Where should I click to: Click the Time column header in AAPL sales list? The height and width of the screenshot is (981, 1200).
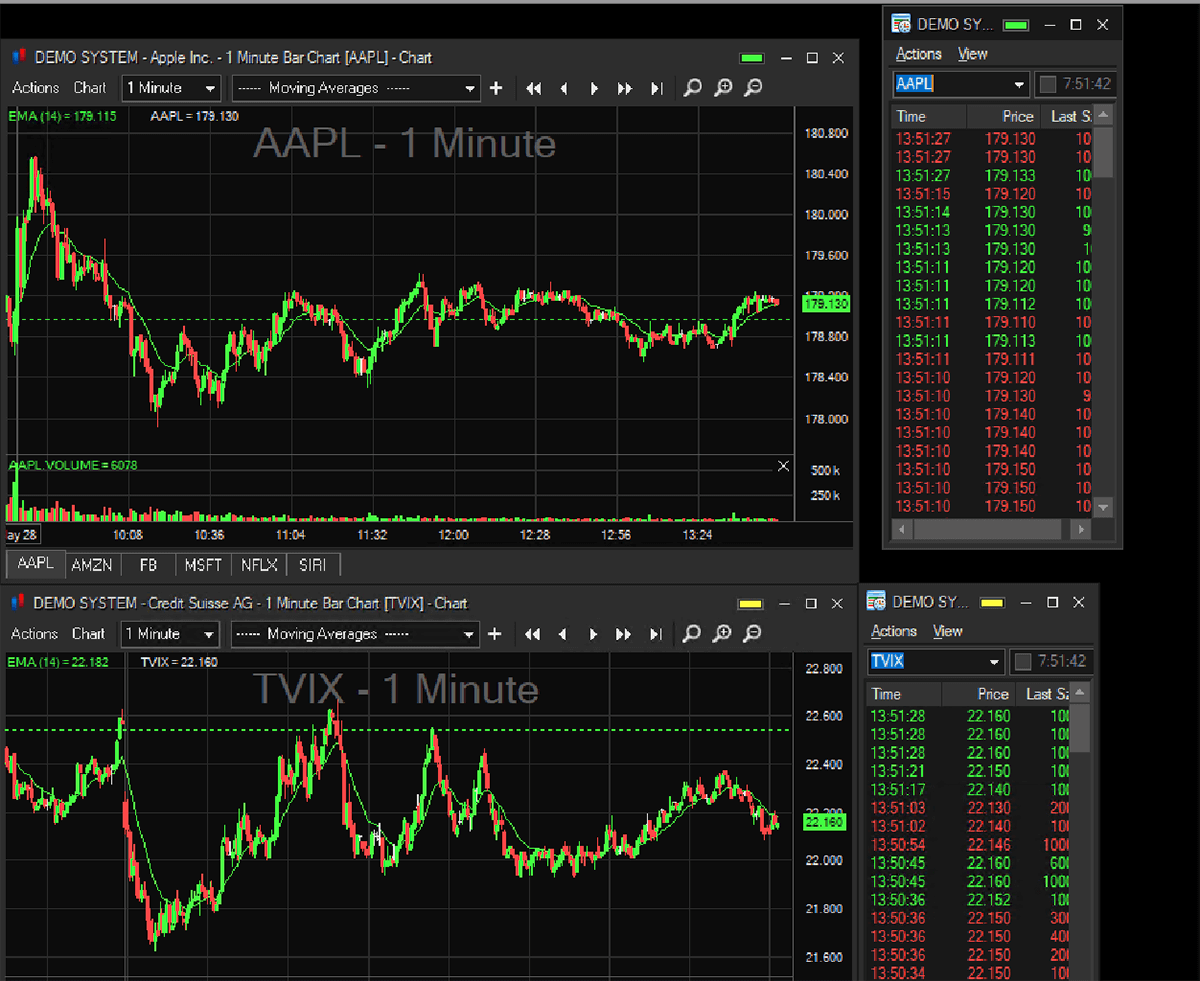coord(930,116)
